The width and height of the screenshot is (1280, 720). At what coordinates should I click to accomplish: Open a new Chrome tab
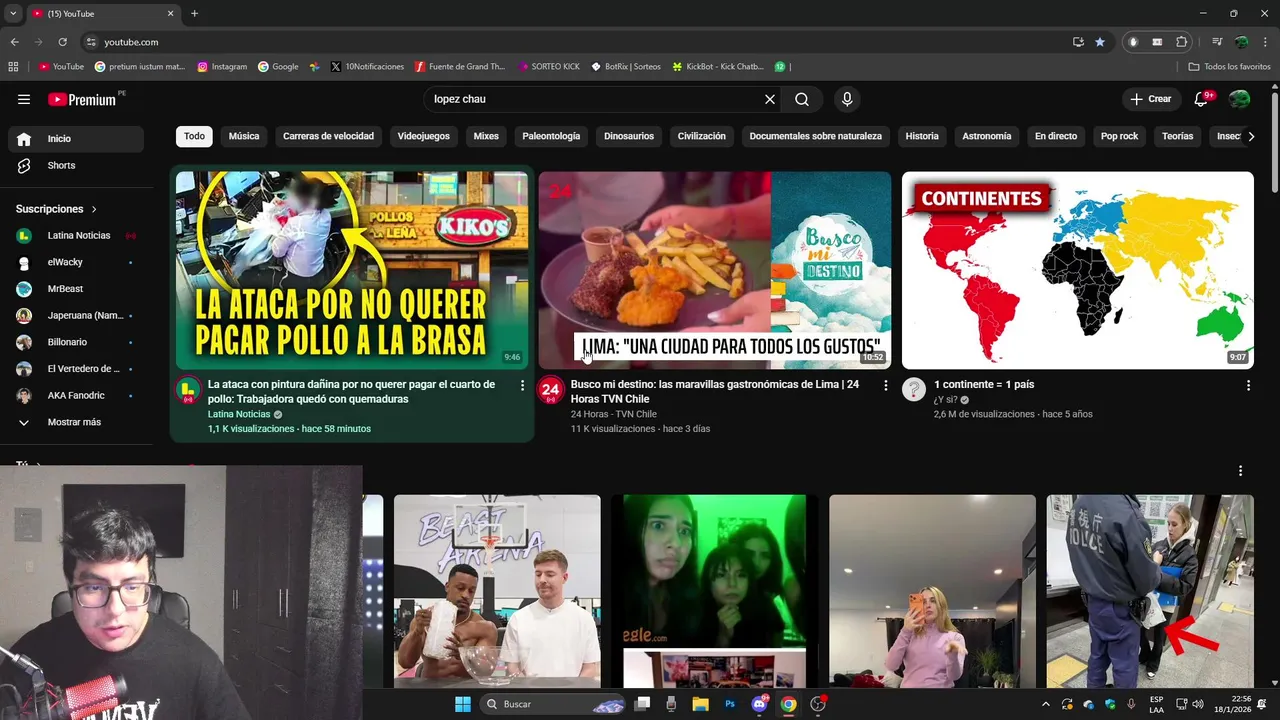tap(194, 14)
